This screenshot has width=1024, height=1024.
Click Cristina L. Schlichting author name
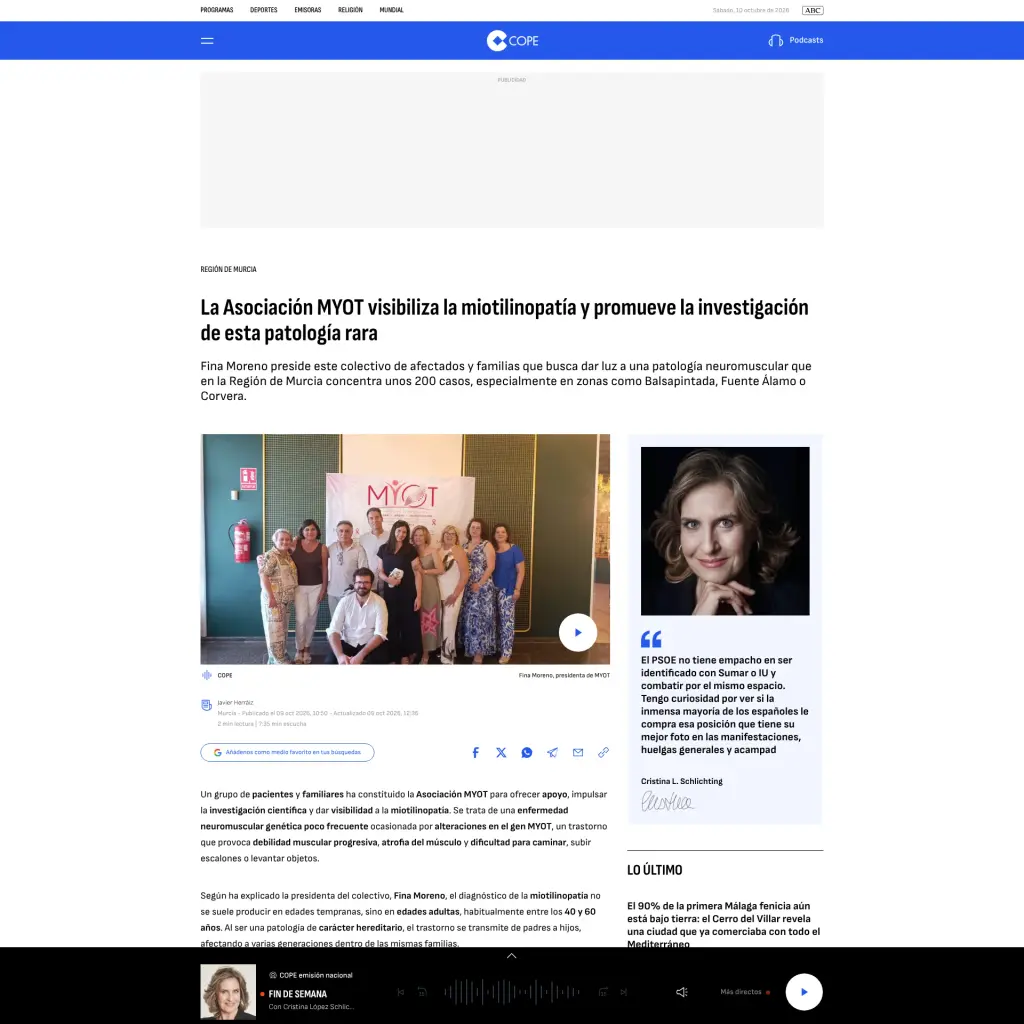(681, 781)
